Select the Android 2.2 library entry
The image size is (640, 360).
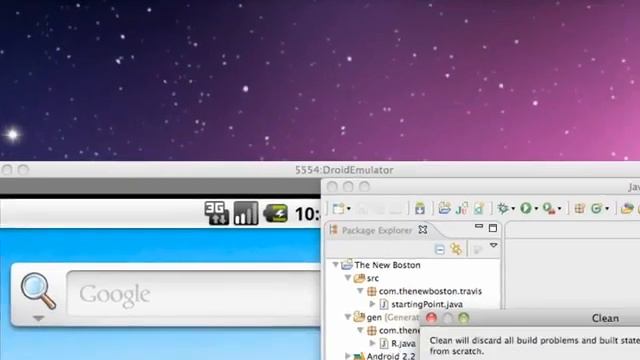(x=391, y=356)
